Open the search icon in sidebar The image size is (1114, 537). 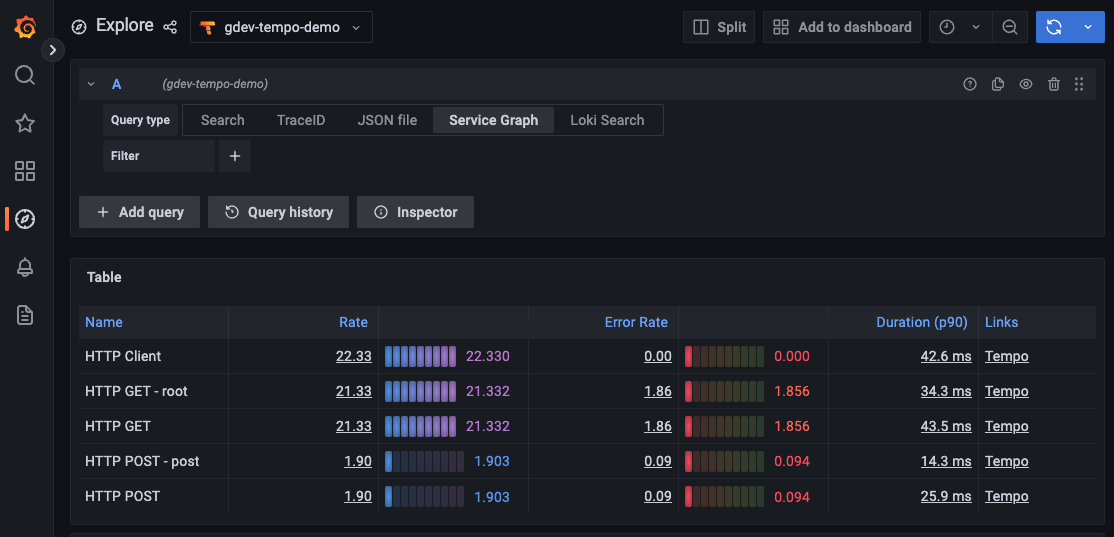pos(26,75)
